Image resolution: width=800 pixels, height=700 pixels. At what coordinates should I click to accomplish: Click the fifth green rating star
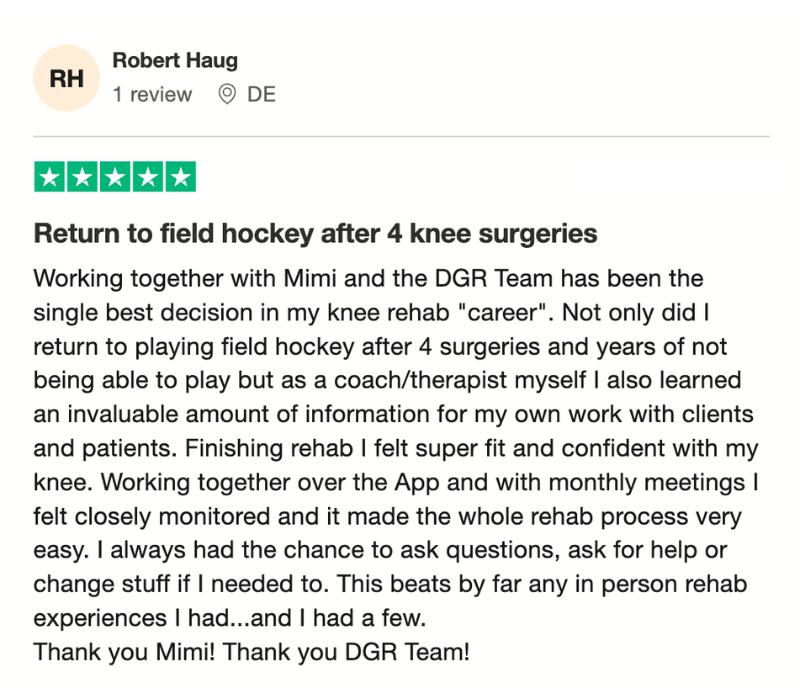pos(181,177)
